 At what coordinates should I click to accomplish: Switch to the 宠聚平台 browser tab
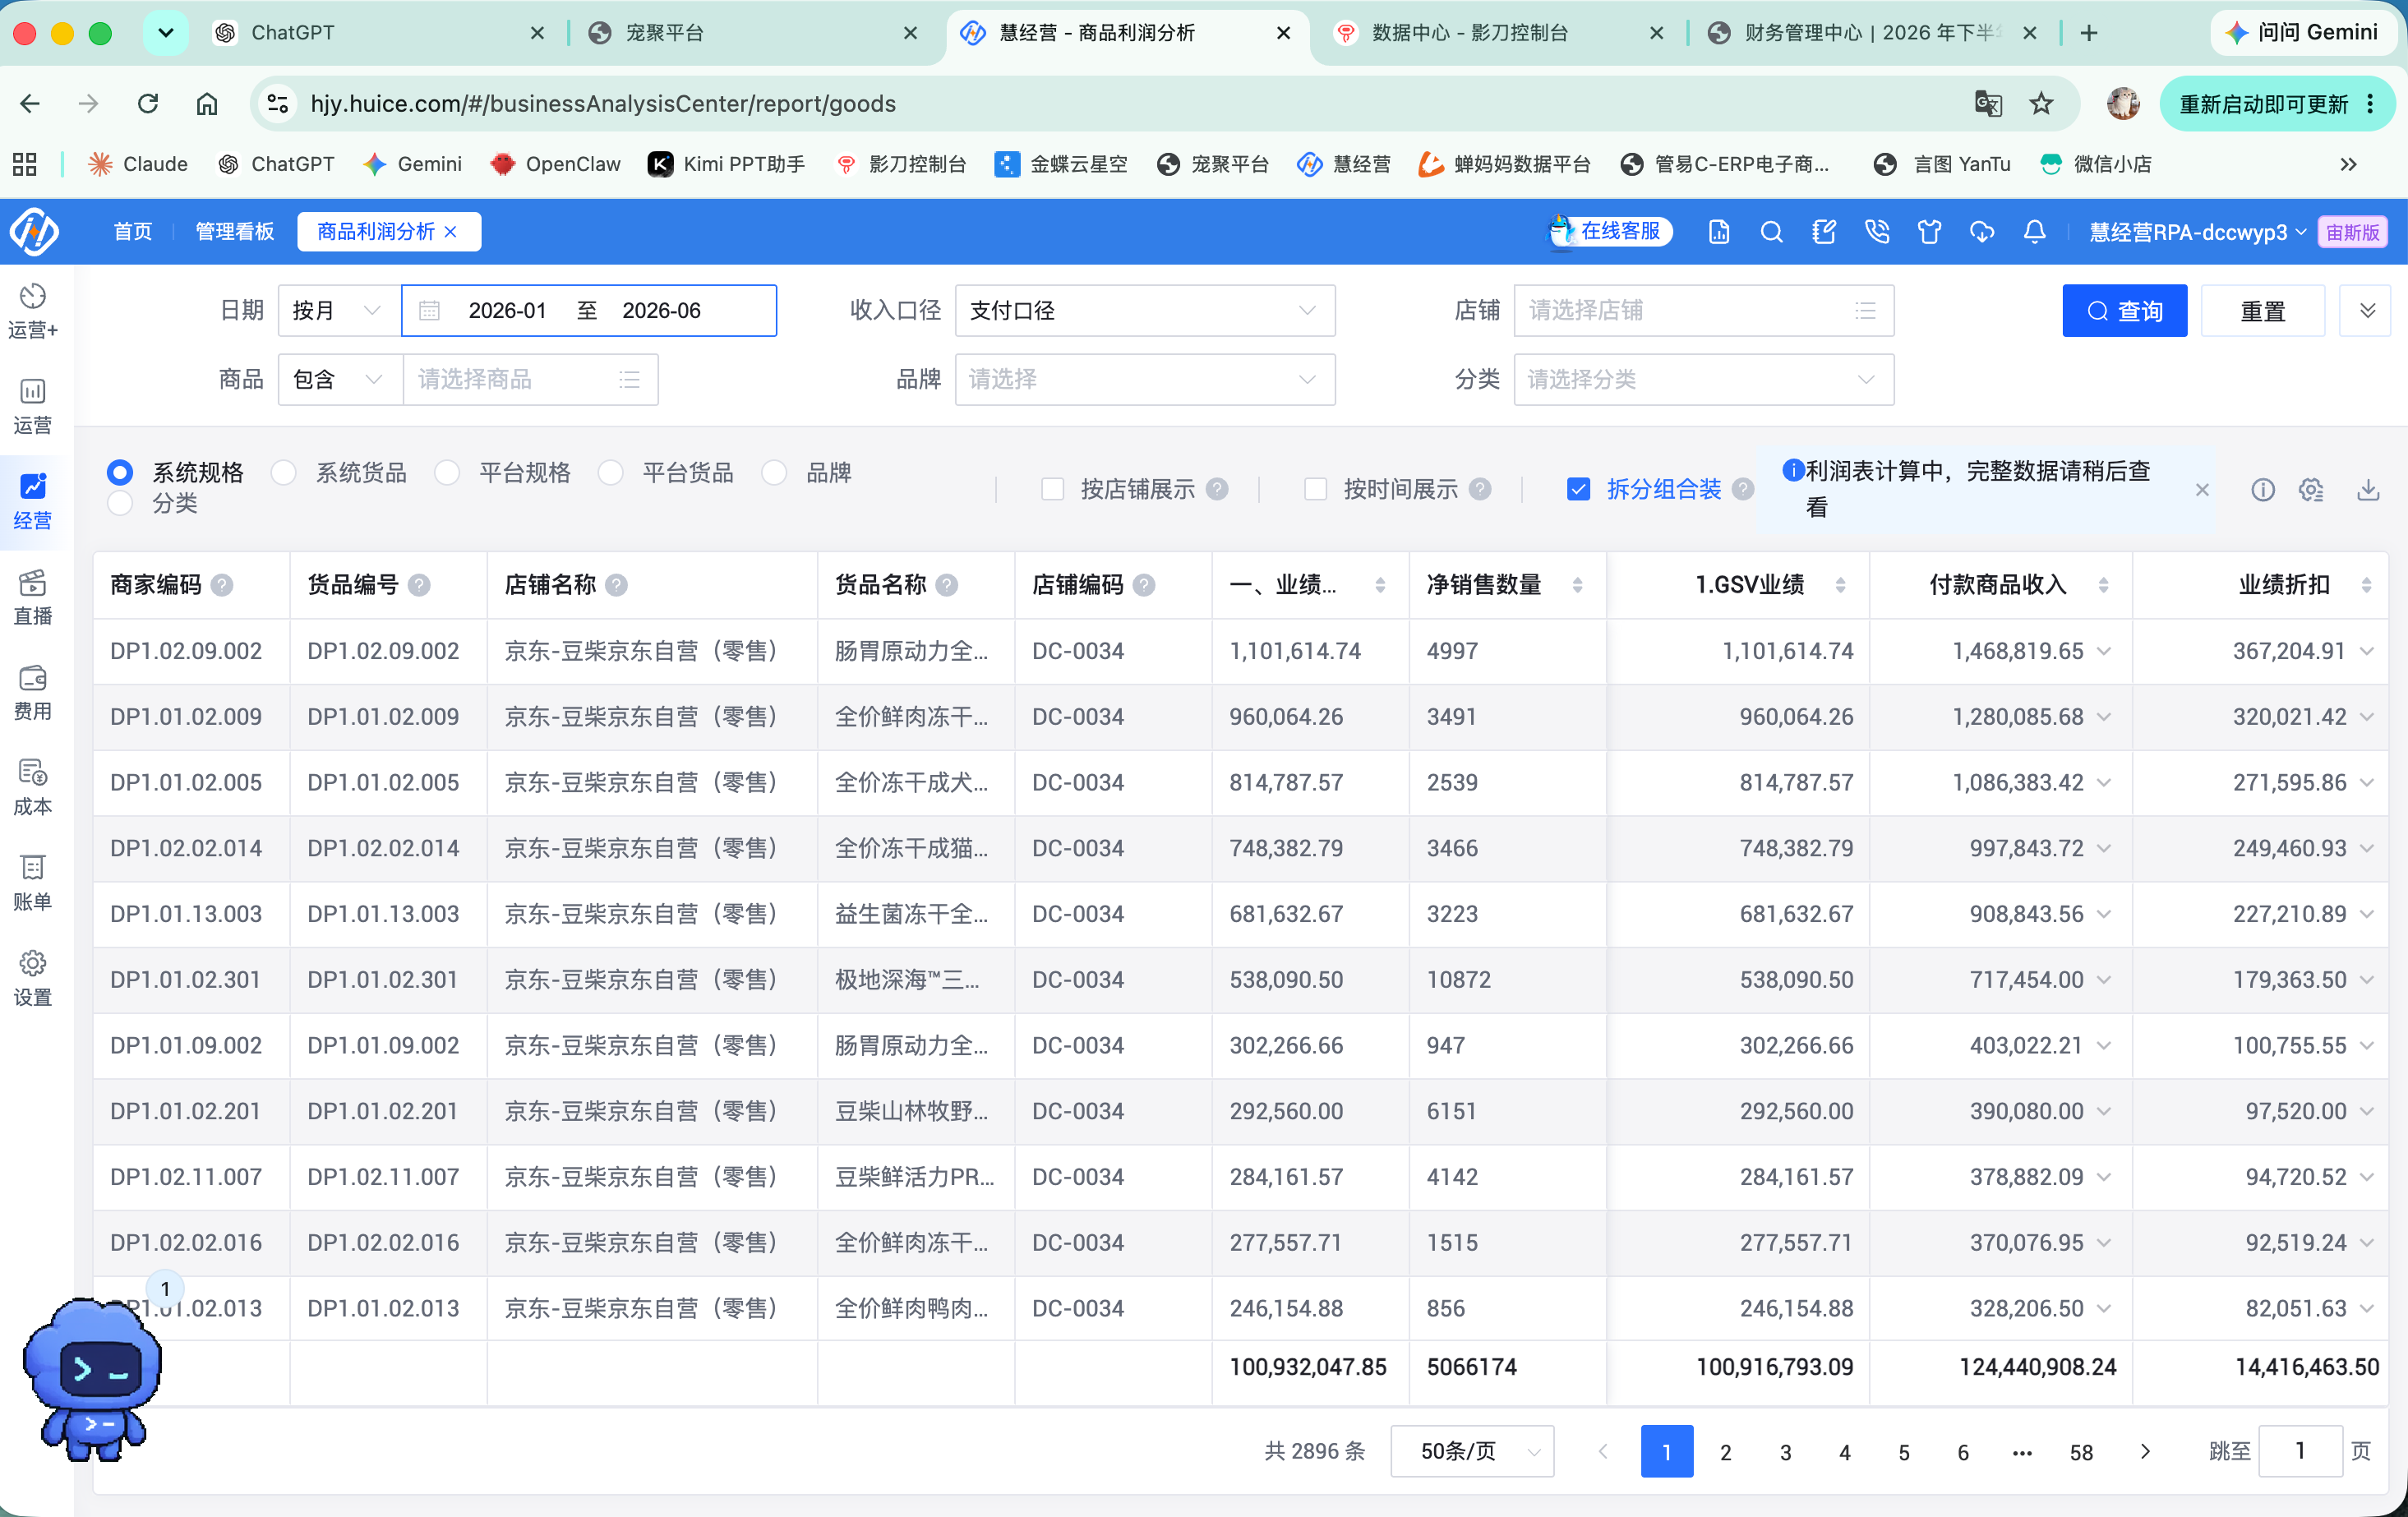(751, 33)
